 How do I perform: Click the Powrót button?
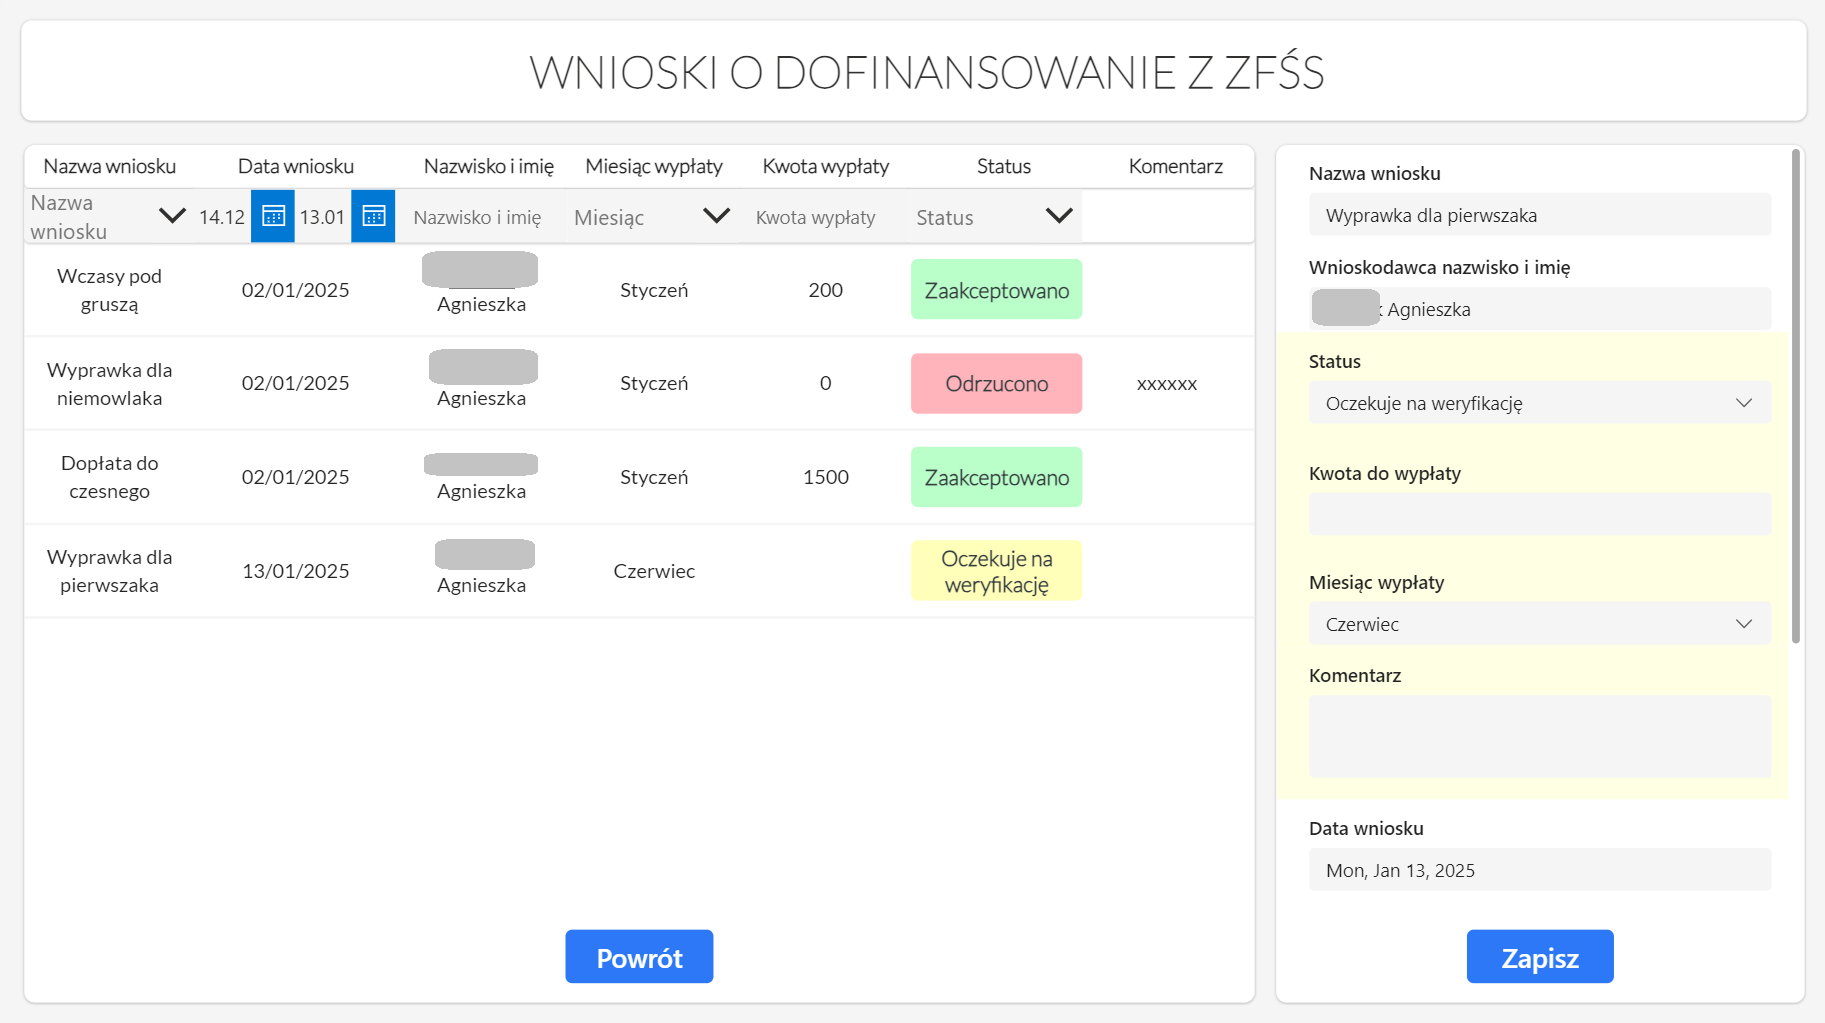click(x=639, y=957)
